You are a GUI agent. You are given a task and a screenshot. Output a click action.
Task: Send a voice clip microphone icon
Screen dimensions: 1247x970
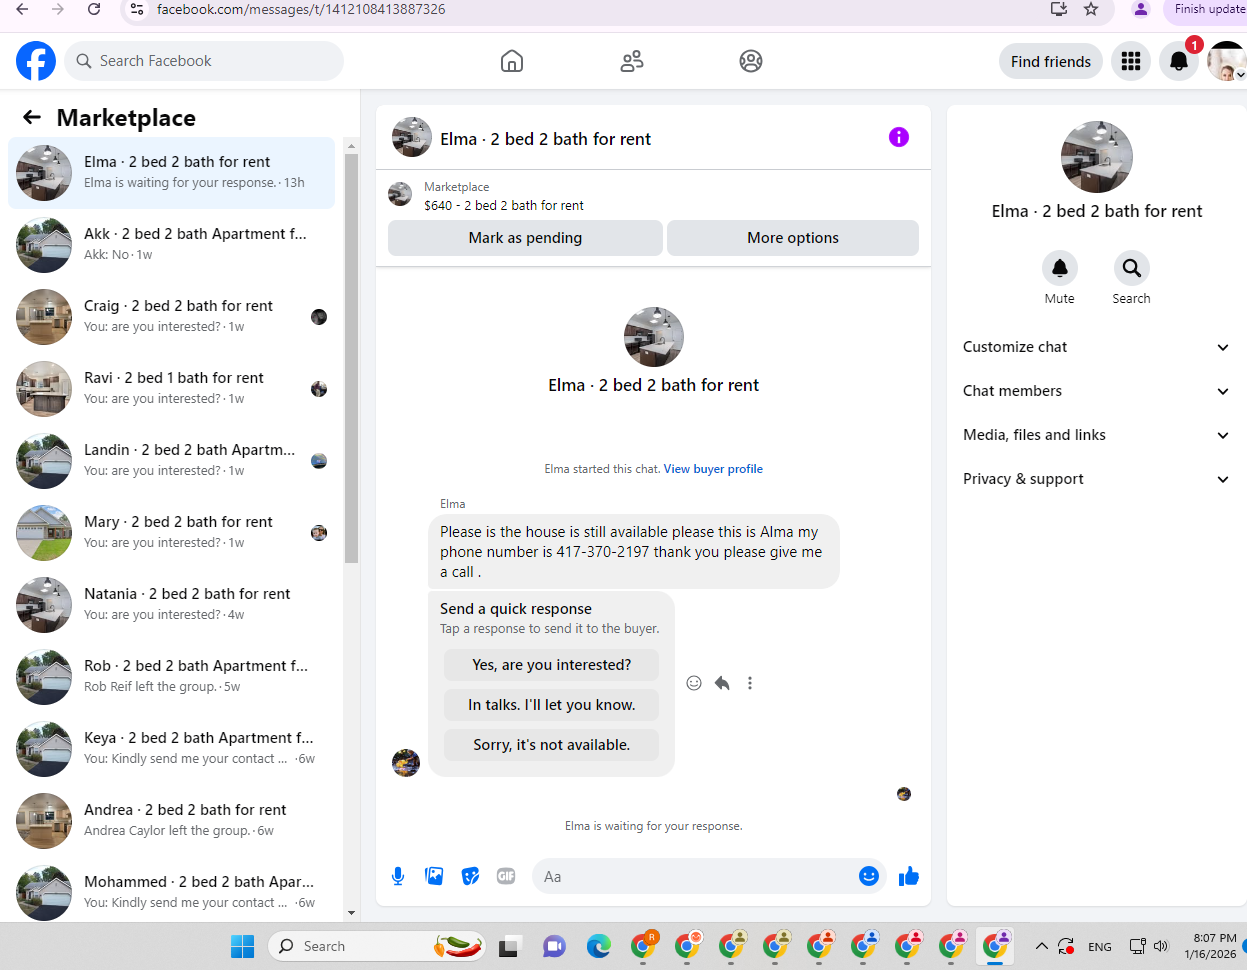click(x=398, y=877)
